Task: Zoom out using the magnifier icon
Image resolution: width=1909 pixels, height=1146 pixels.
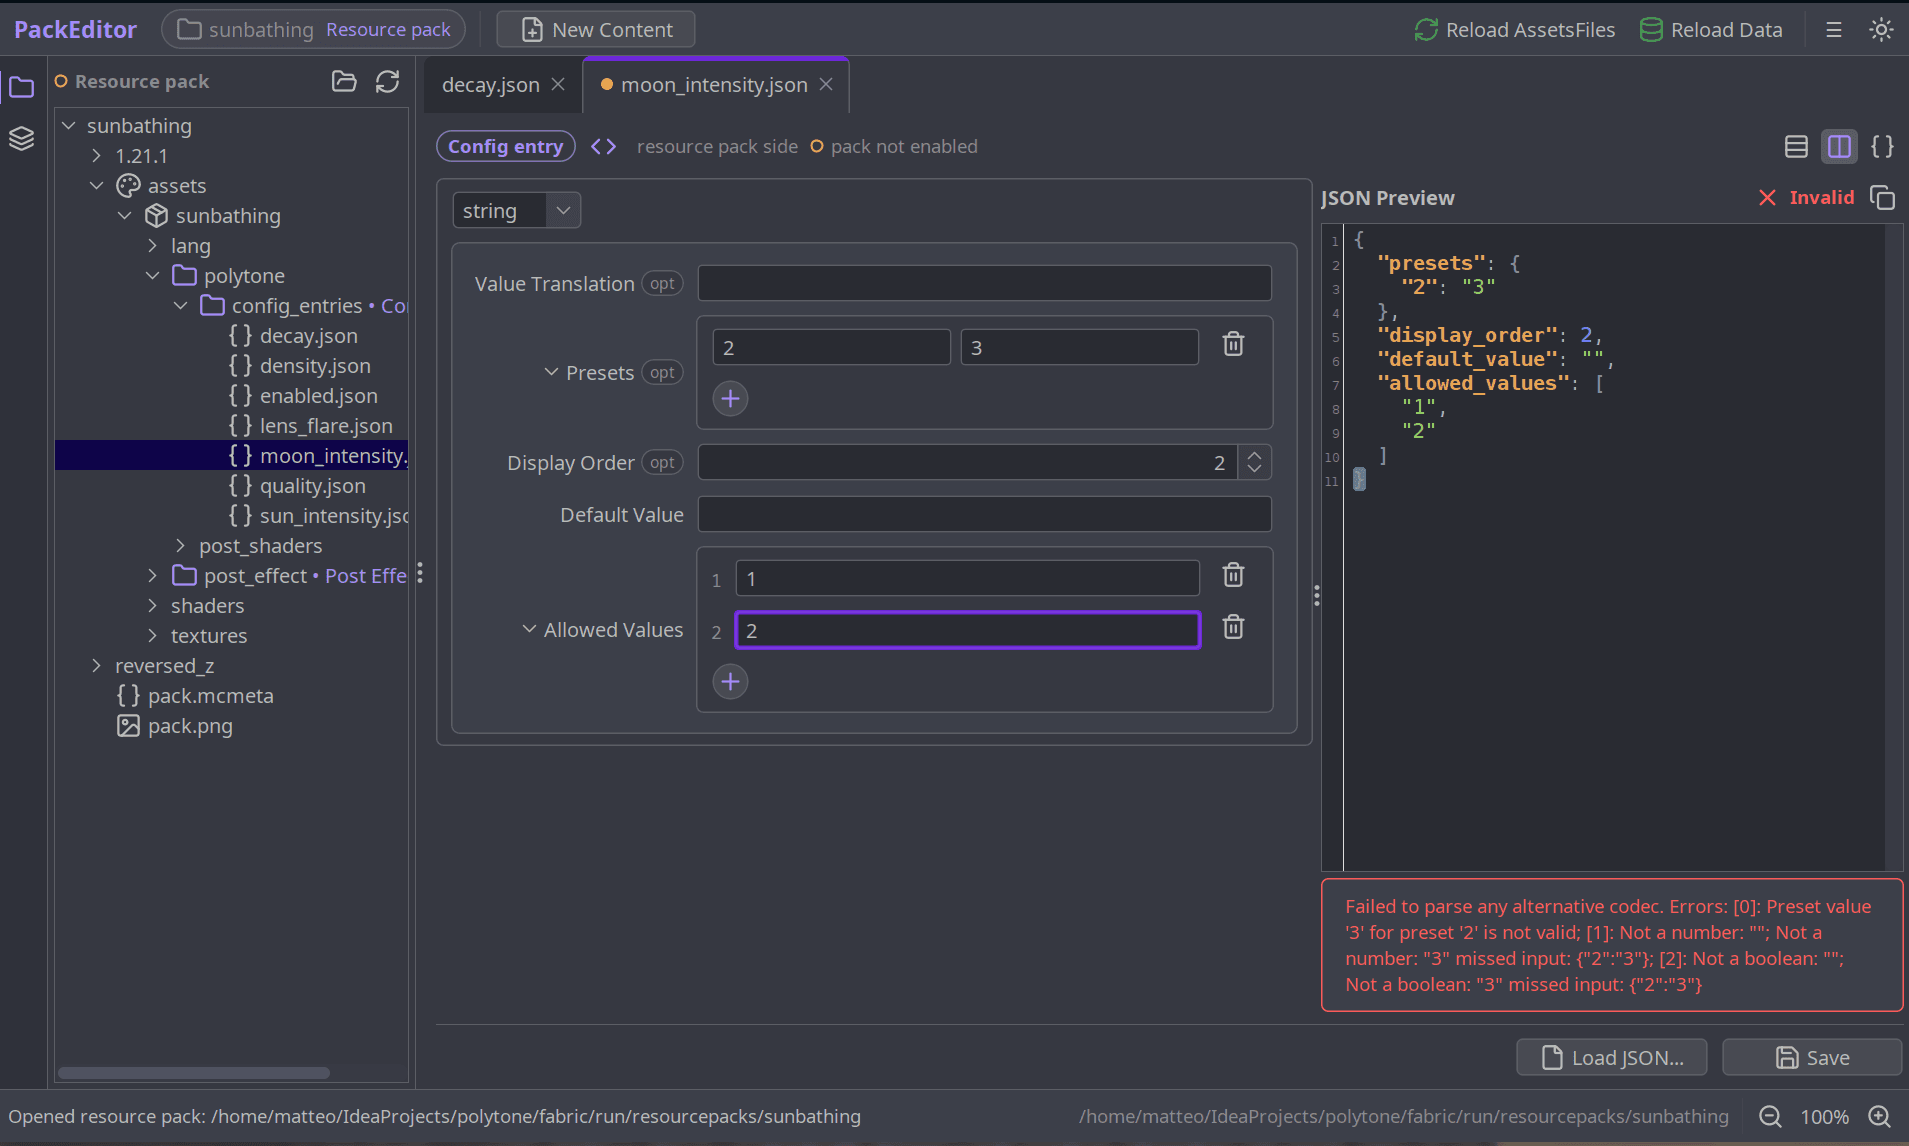Action: click(x=1770, y=1116)
